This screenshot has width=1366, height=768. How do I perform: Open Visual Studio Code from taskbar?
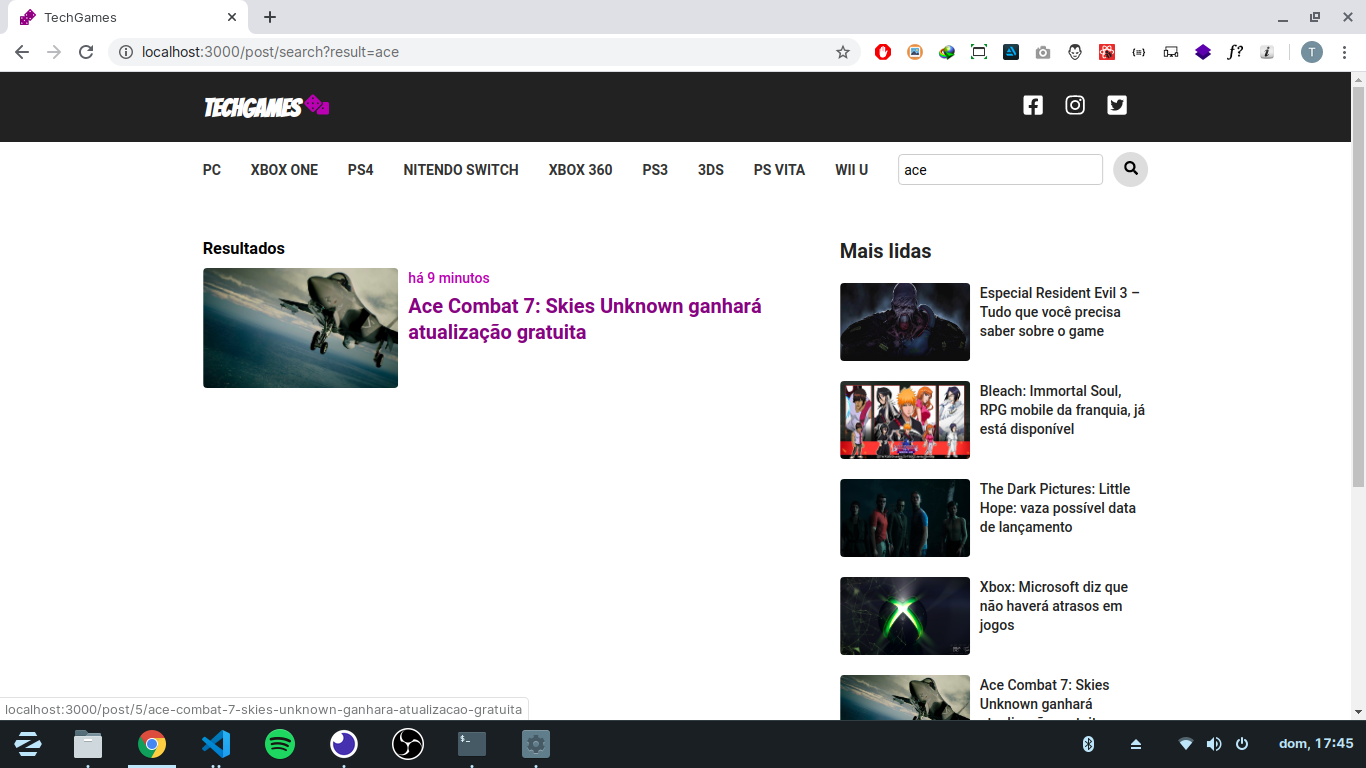pyautogui.click(x=216, y=744)
